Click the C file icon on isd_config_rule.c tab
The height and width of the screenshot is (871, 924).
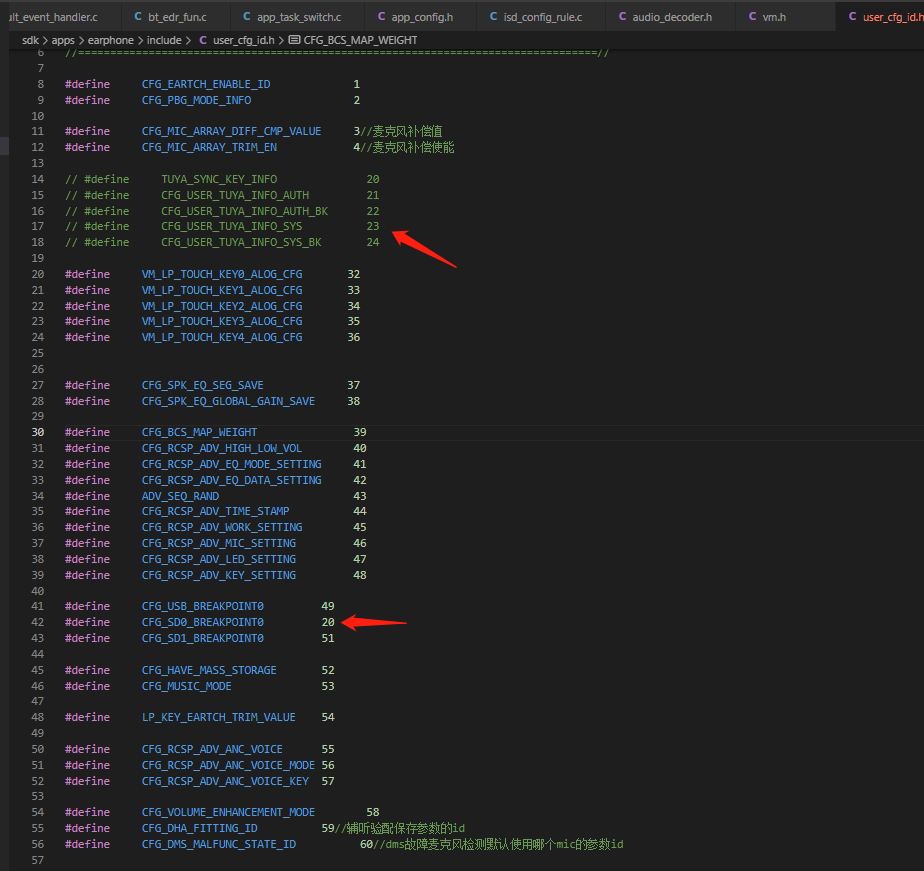(x=493, y=17)
